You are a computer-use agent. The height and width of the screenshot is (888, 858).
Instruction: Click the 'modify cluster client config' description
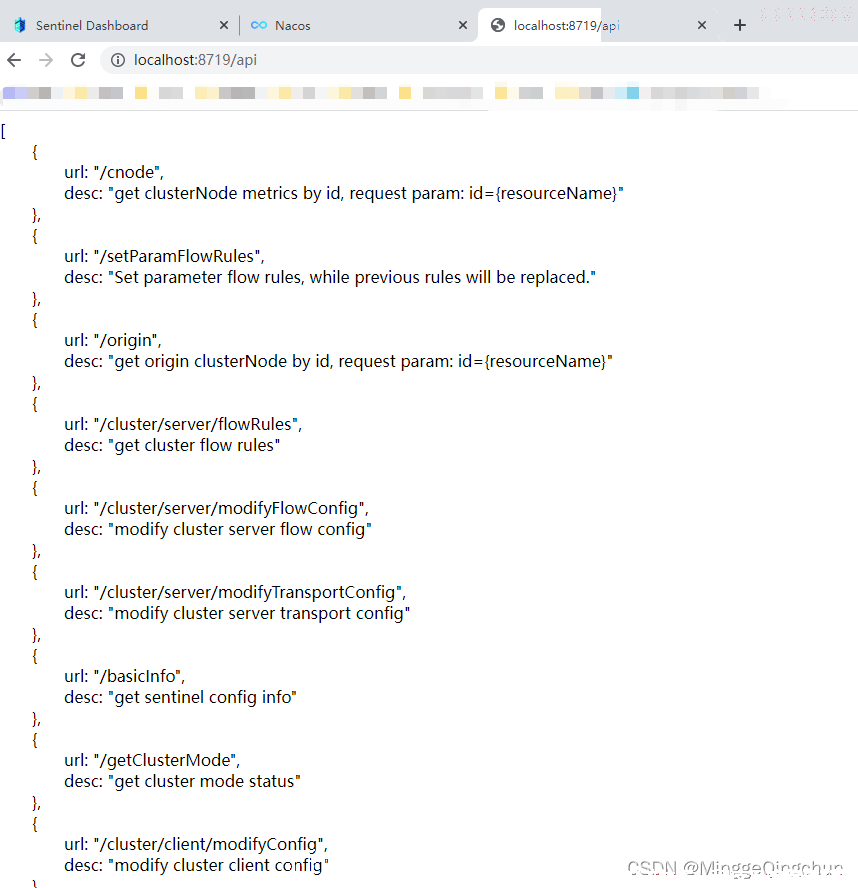(x=197, y=865)
